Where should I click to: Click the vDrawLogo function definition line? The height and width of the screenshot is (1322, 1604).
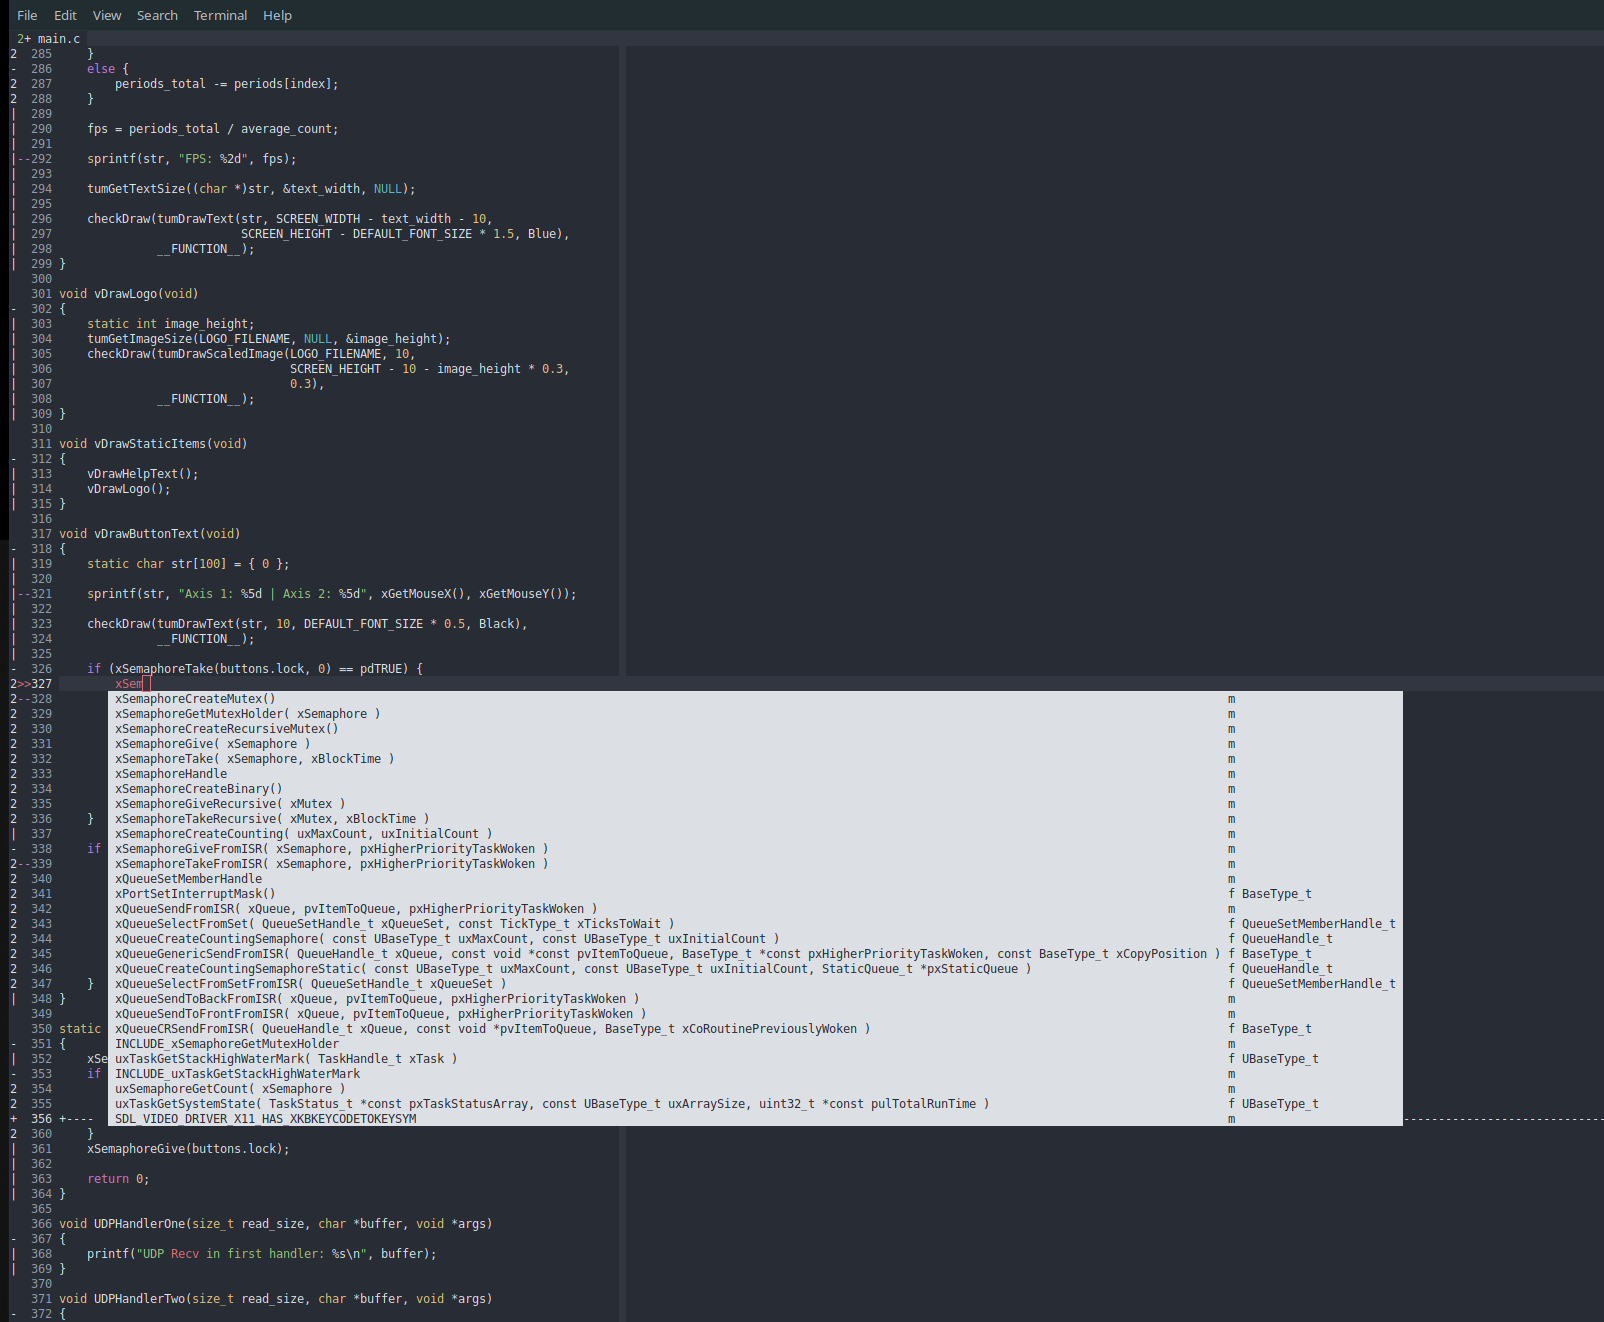pos(129,294)
